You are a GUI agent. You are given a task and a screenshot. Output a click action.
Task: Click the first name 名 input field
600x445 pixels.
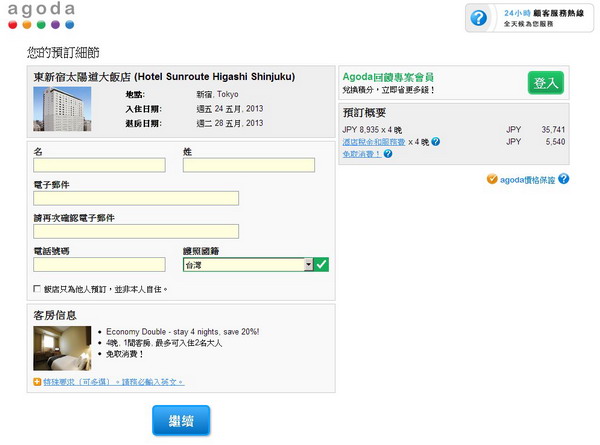pos(99,165)
